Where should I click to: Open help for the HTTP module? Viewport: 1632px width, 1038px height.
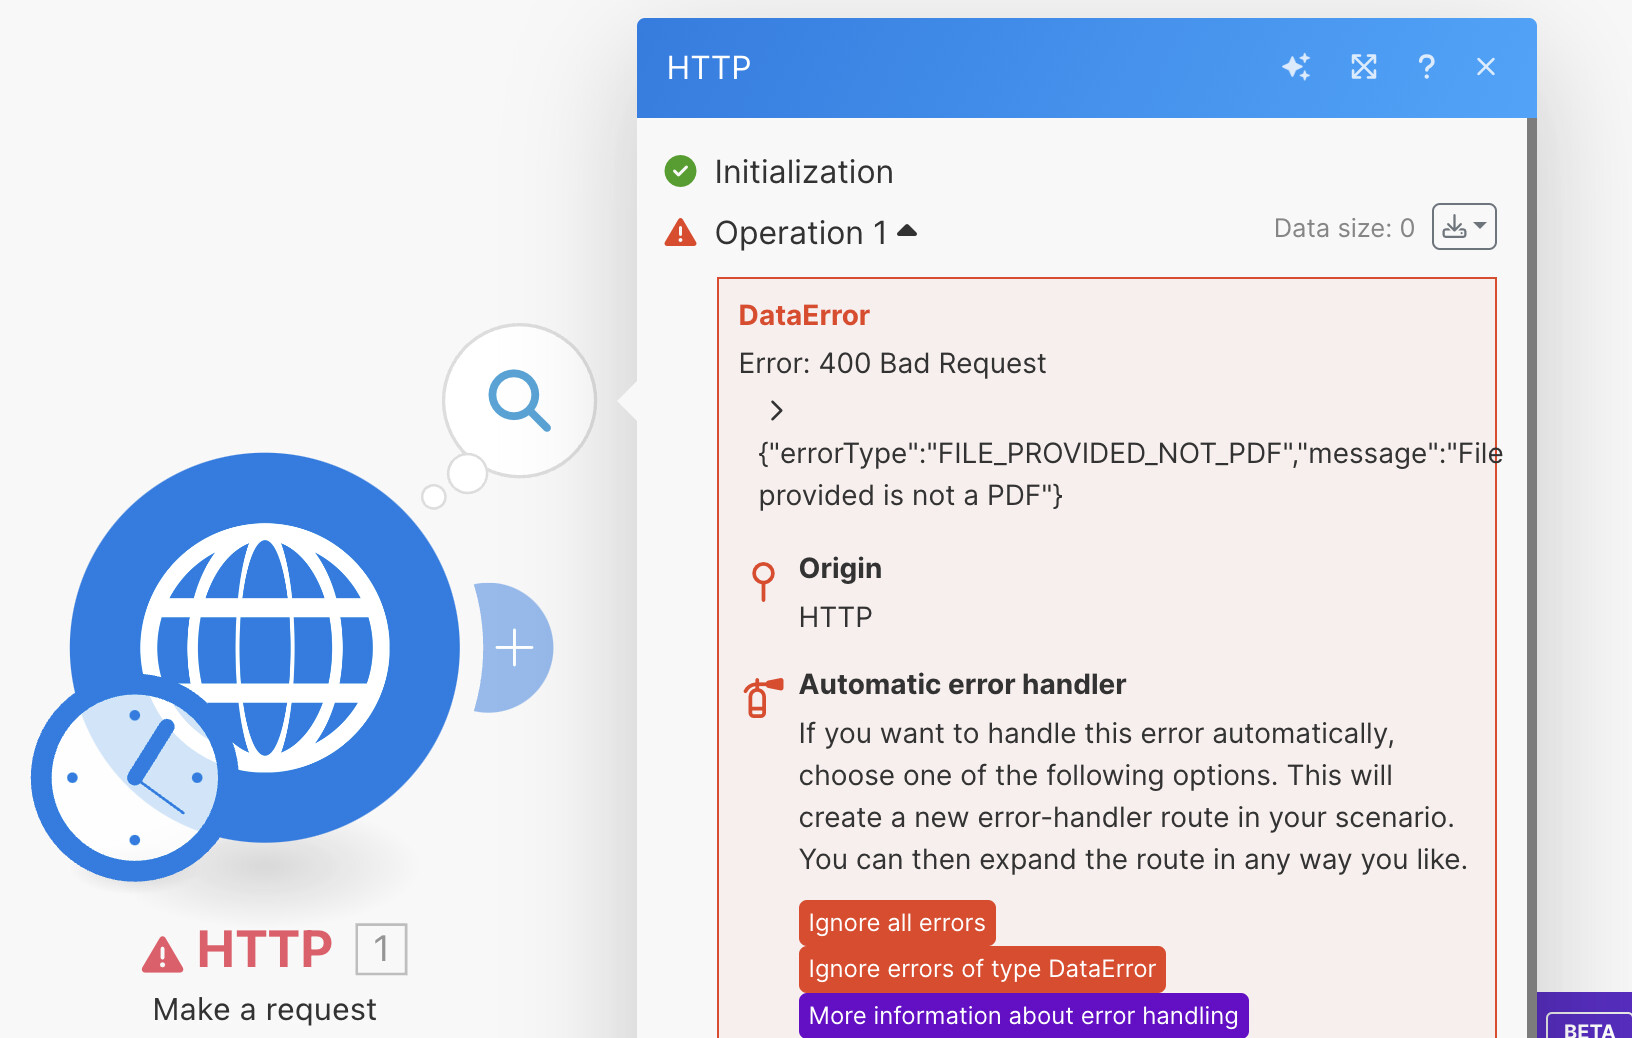coord(1426,67)
